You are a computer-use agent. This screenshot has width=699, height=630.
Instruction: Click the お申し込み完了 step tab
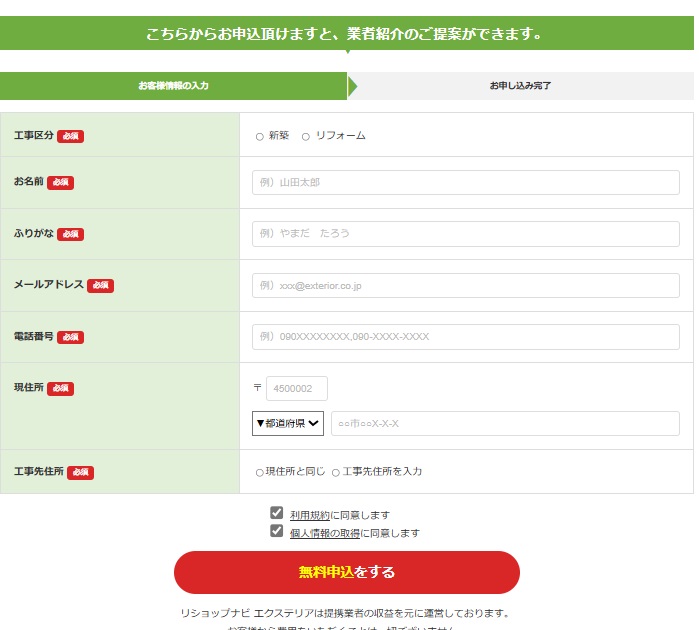(520, 86)
